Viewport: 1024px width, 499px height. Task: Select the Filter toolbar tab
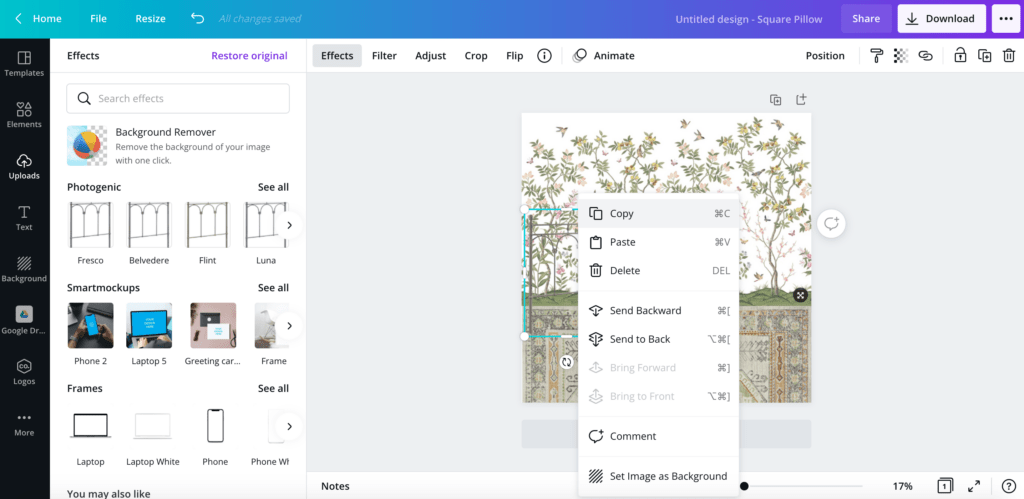point(384,56)
